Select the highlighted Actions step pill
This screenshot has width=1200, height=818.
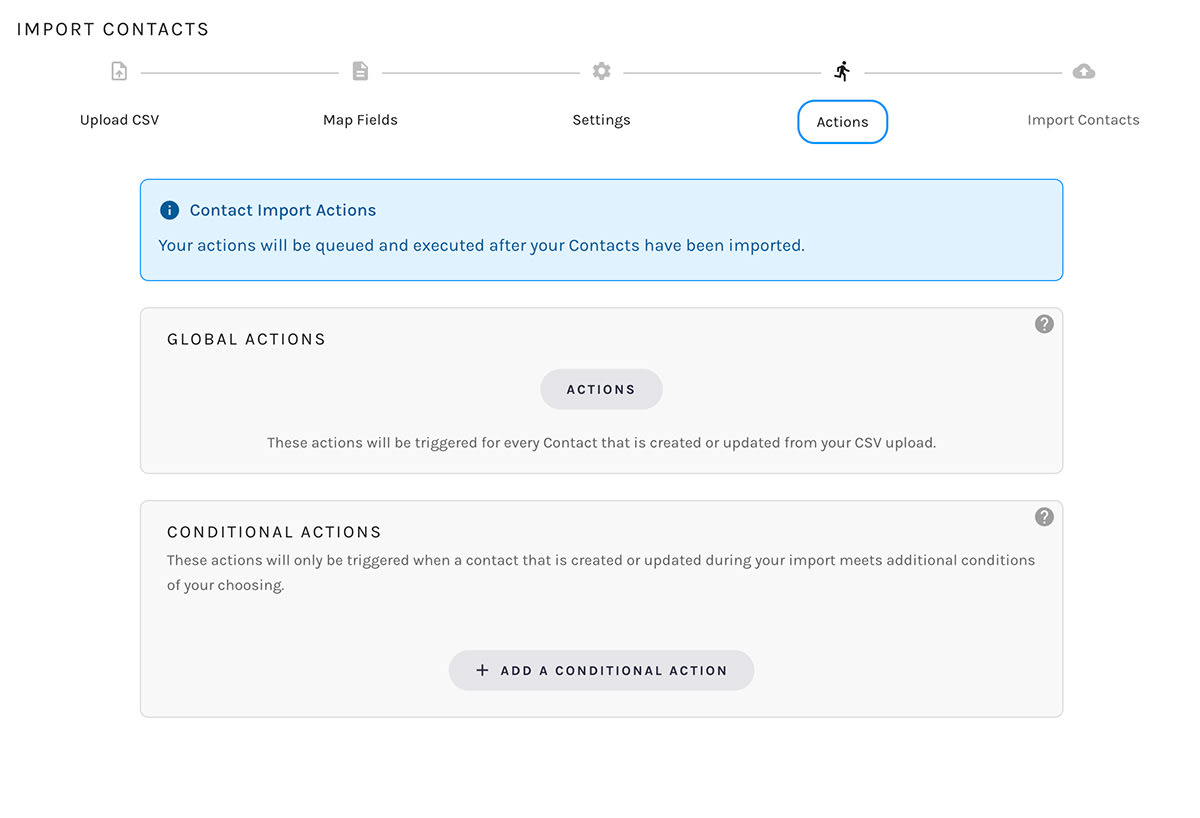(842, 121)
